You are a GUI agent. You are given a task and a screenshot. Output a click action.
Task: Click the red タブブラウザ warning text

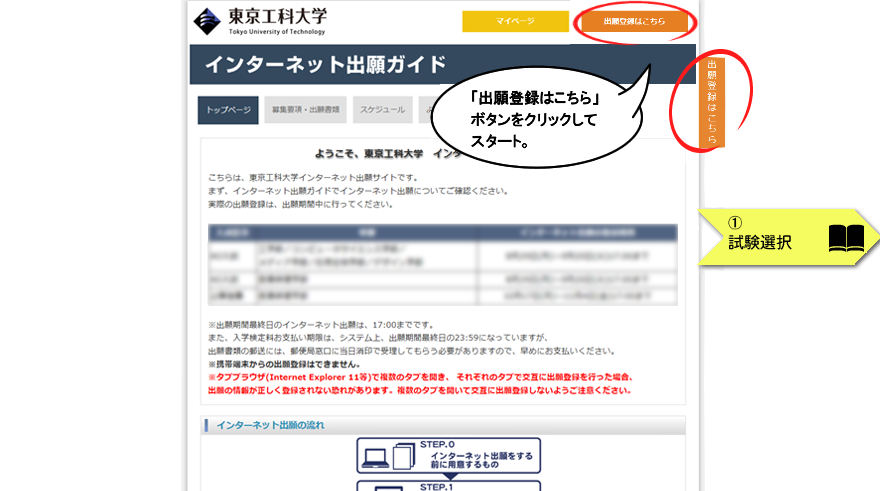coord(421,384)
